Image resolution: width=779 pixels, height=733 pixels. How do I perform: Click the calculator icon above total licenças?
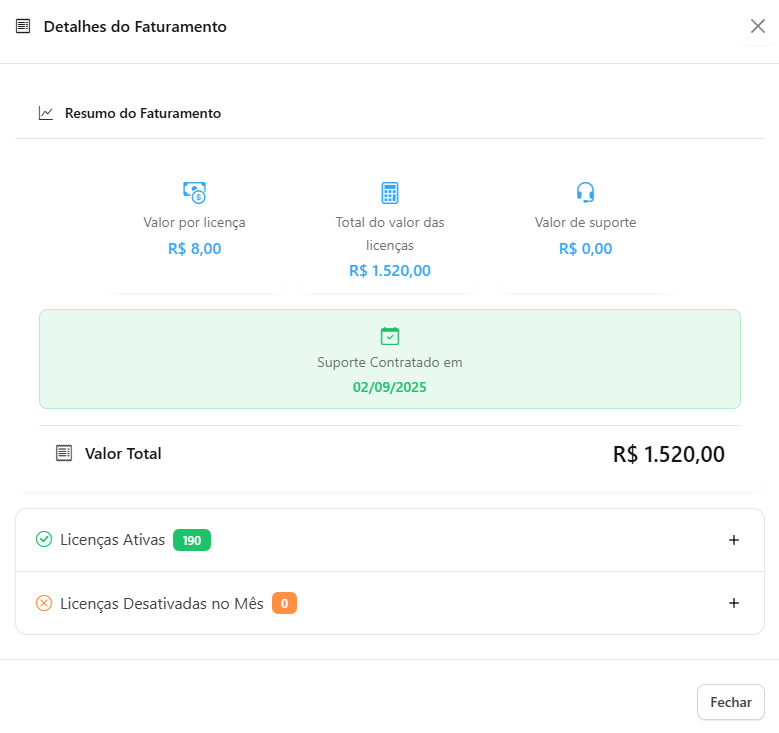[390, 193]
